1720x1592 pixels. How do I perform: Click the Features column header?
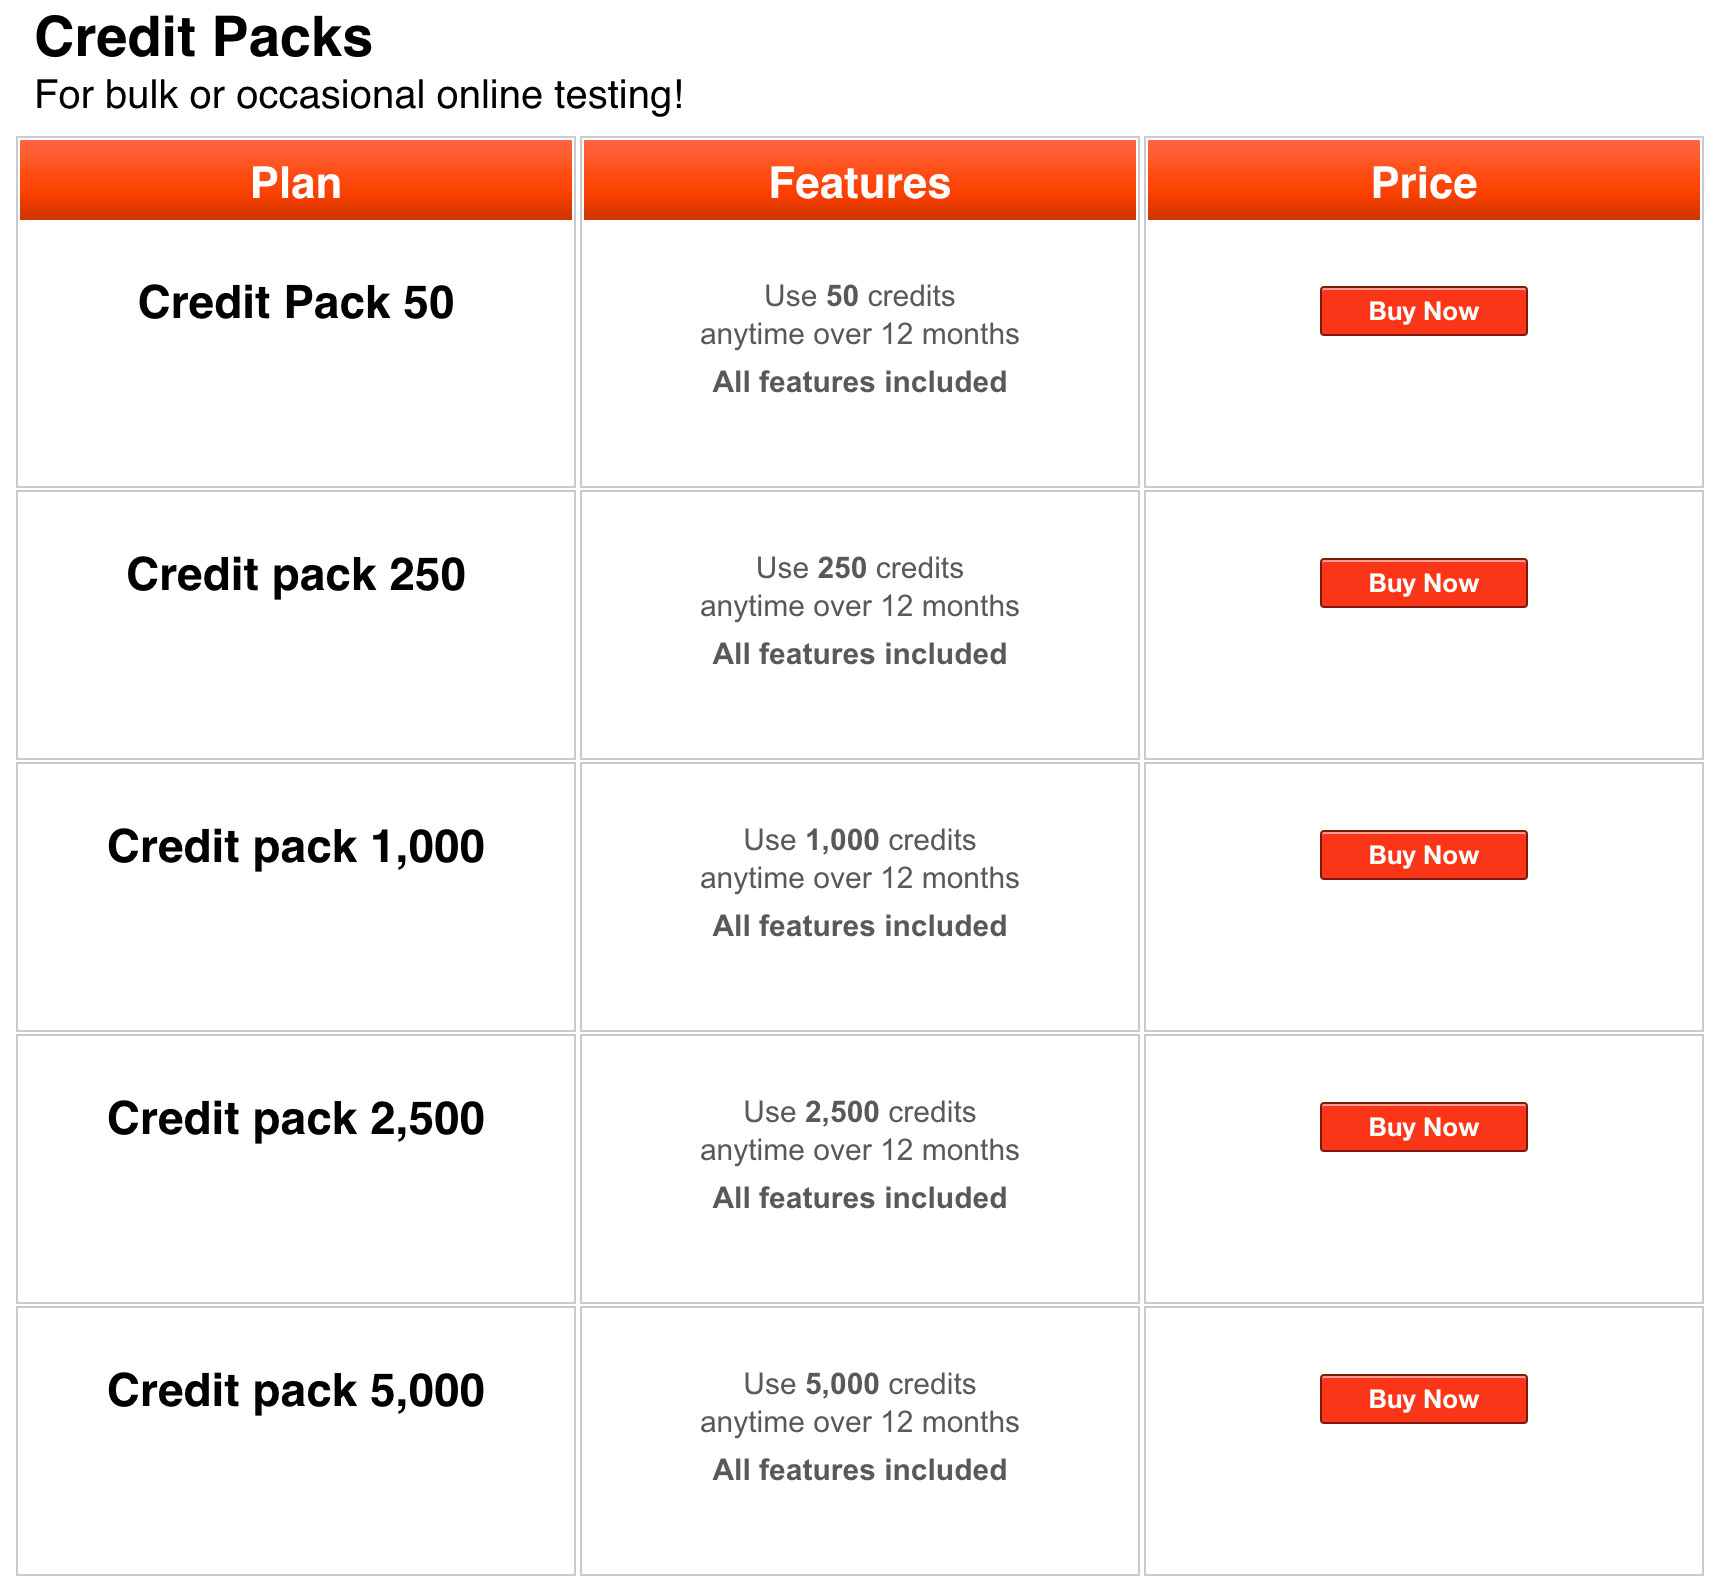859,182
